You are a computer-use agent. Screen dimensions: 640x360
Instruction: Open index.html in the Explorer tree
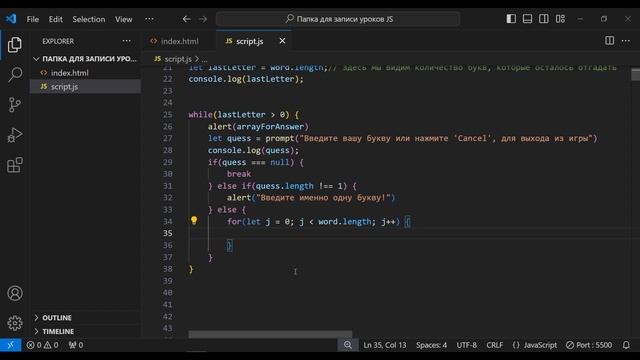pos(85,73)
